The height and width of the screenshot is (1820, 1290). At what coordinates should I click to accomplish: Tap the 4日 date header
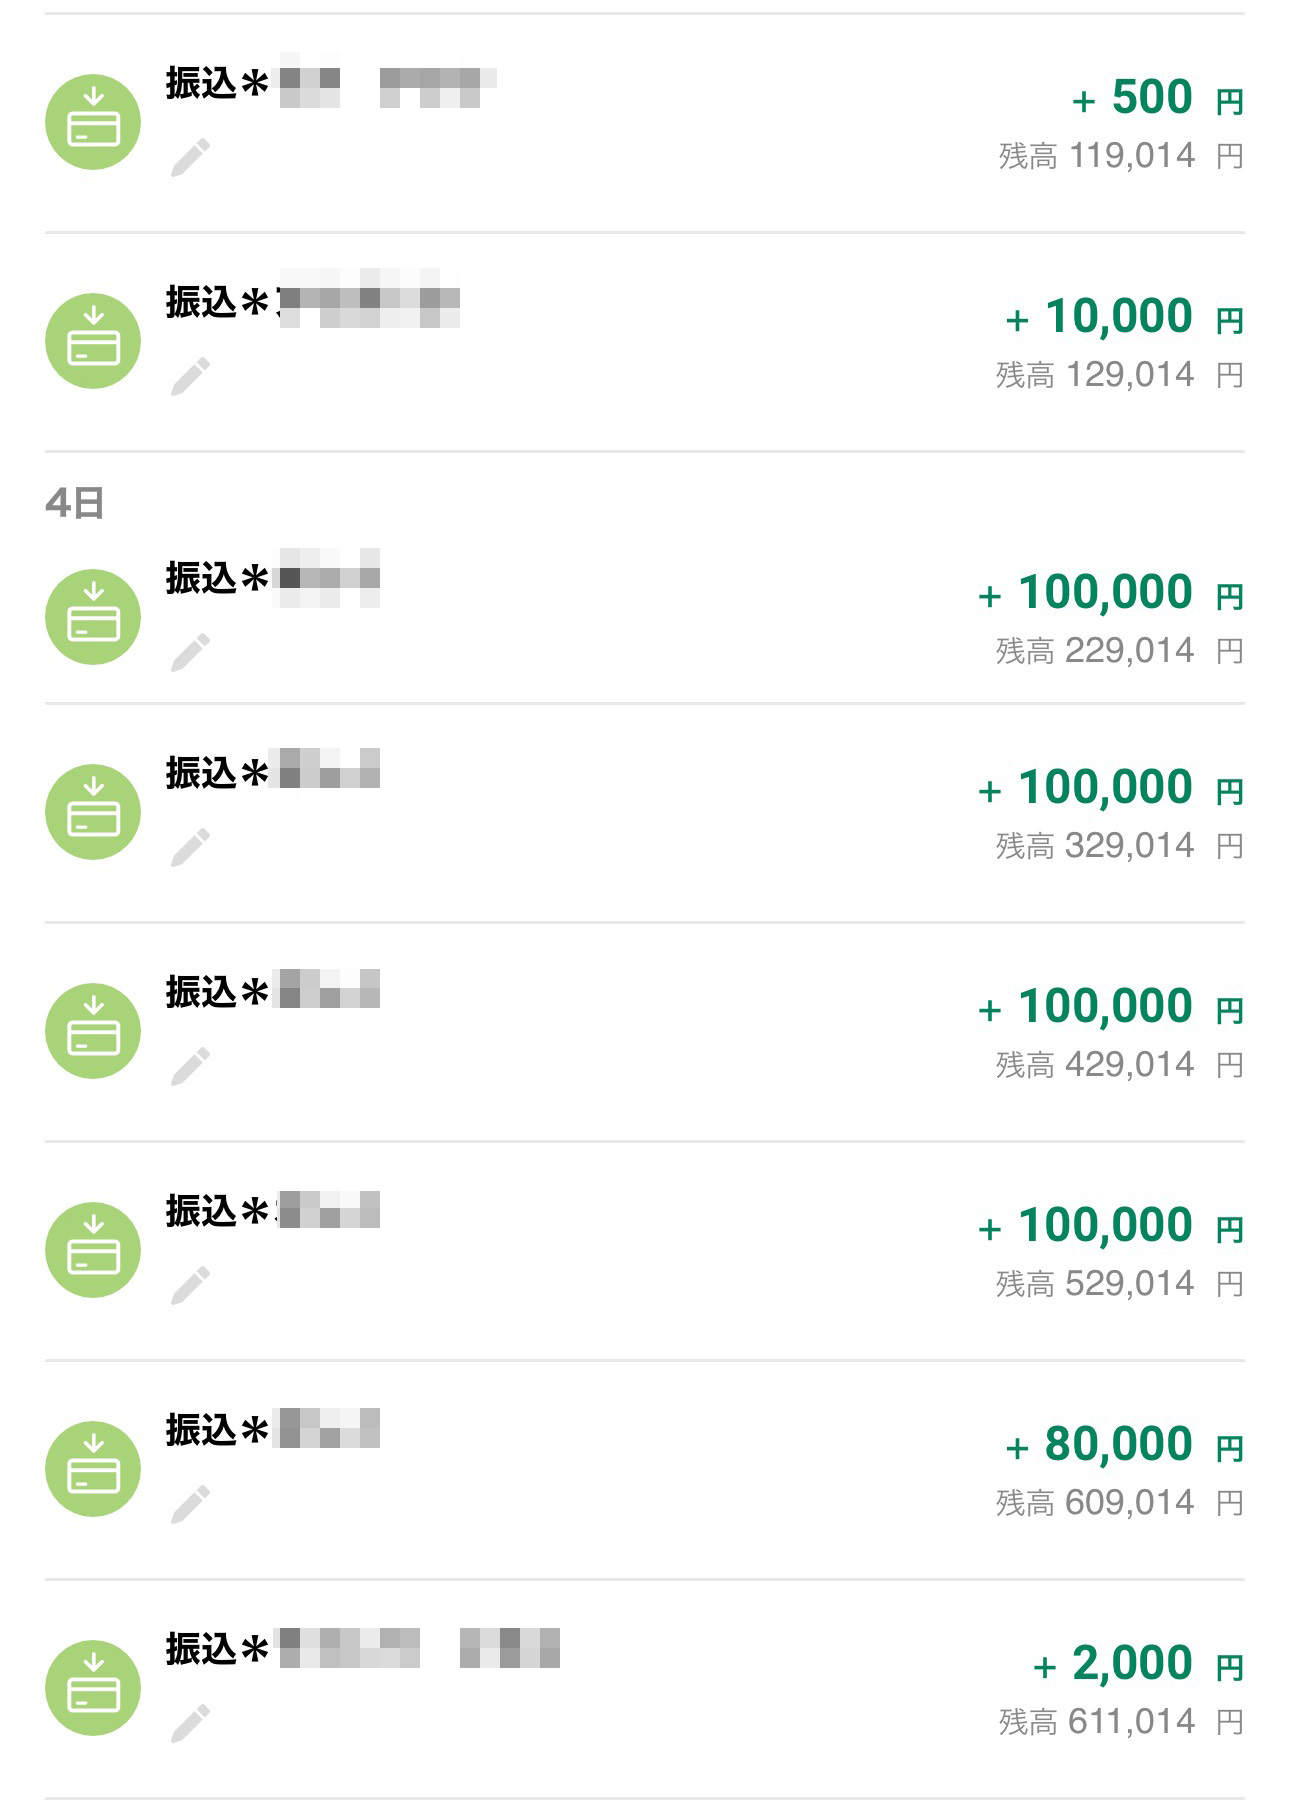[x=75, y=503]
